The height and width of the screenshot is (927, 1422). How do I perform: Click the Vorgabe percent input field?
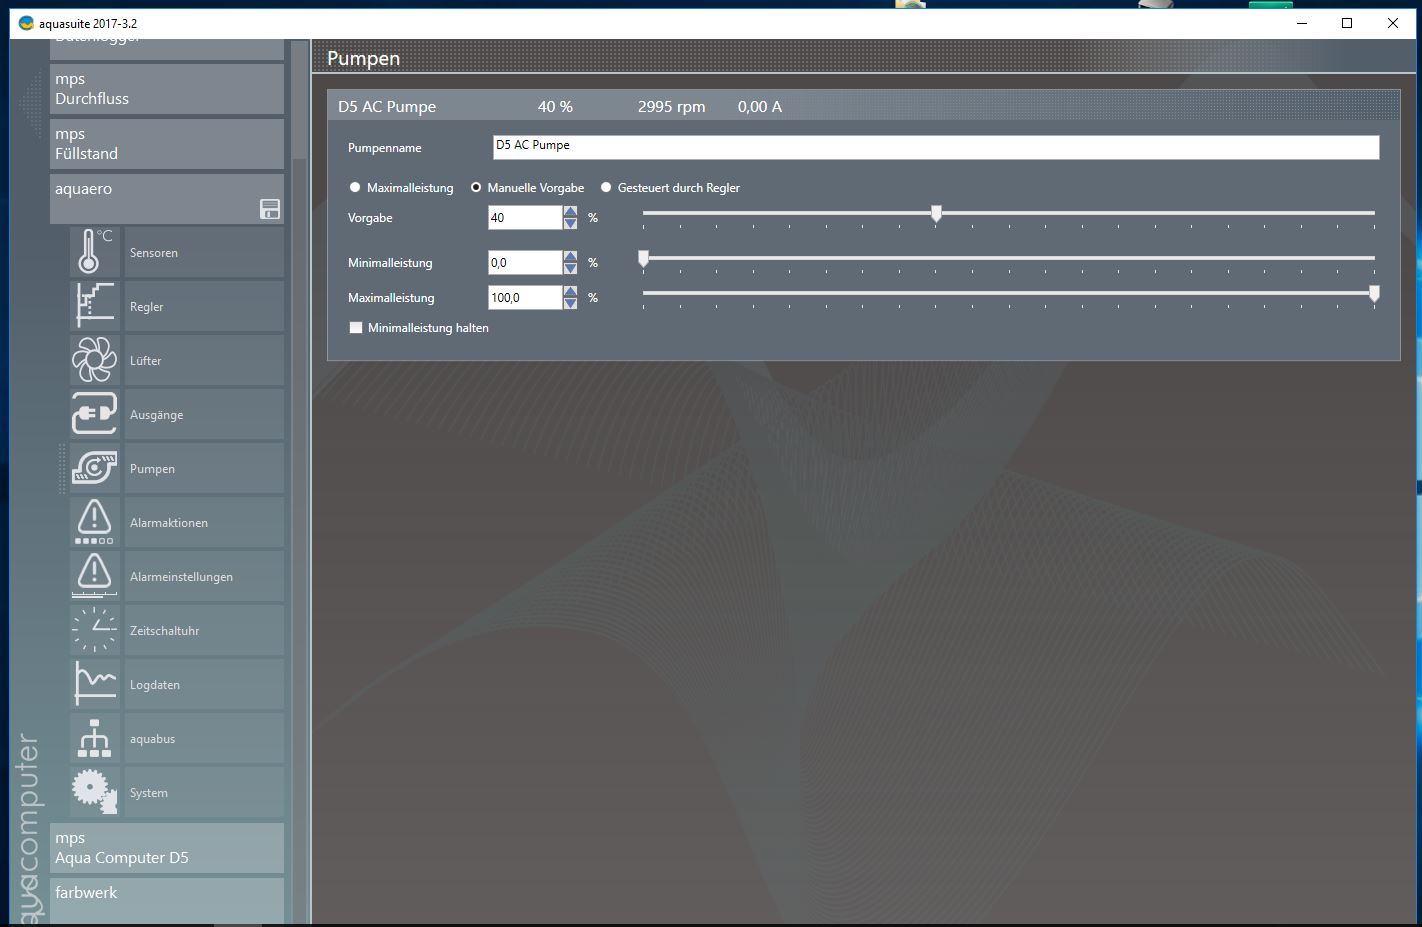[525, 217]
